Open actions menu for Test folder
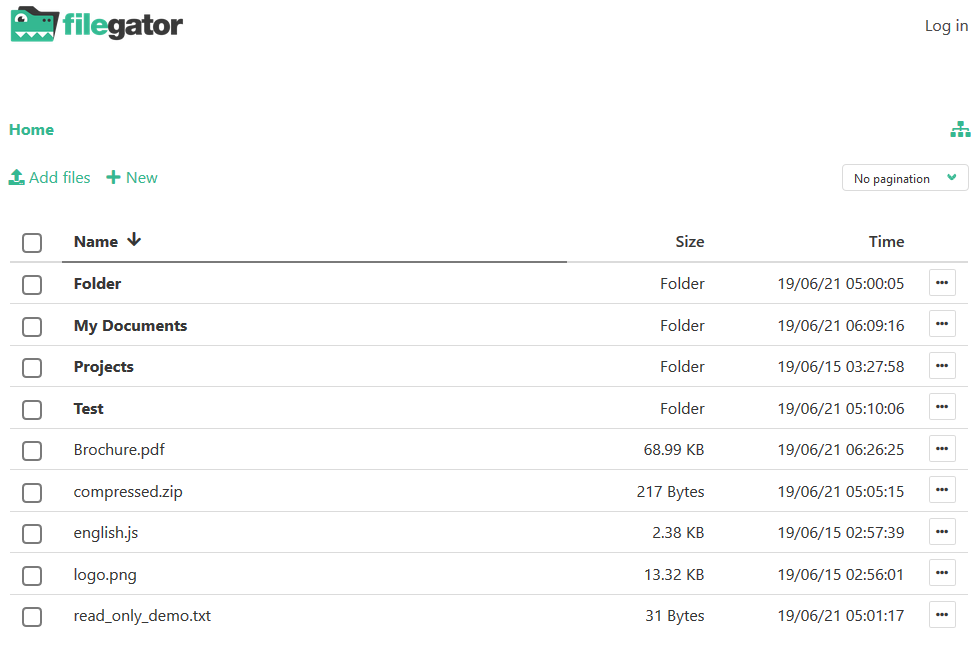The image size is (979, 649). [x=942, y=407]
